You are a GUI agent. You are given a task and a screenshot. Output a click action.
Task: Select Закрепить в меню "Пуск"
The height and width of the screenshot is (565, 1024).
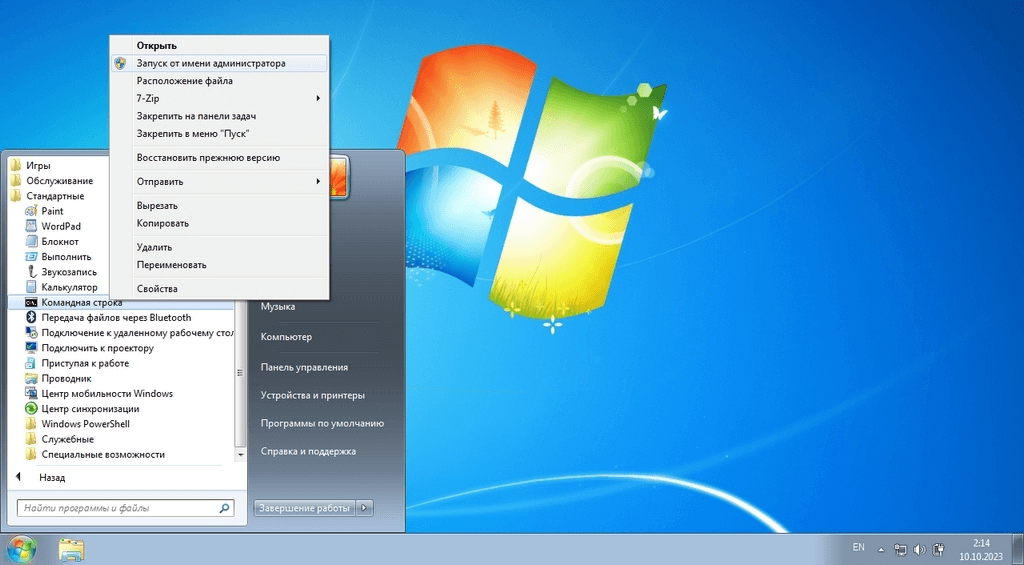click(x=219, y=133)
